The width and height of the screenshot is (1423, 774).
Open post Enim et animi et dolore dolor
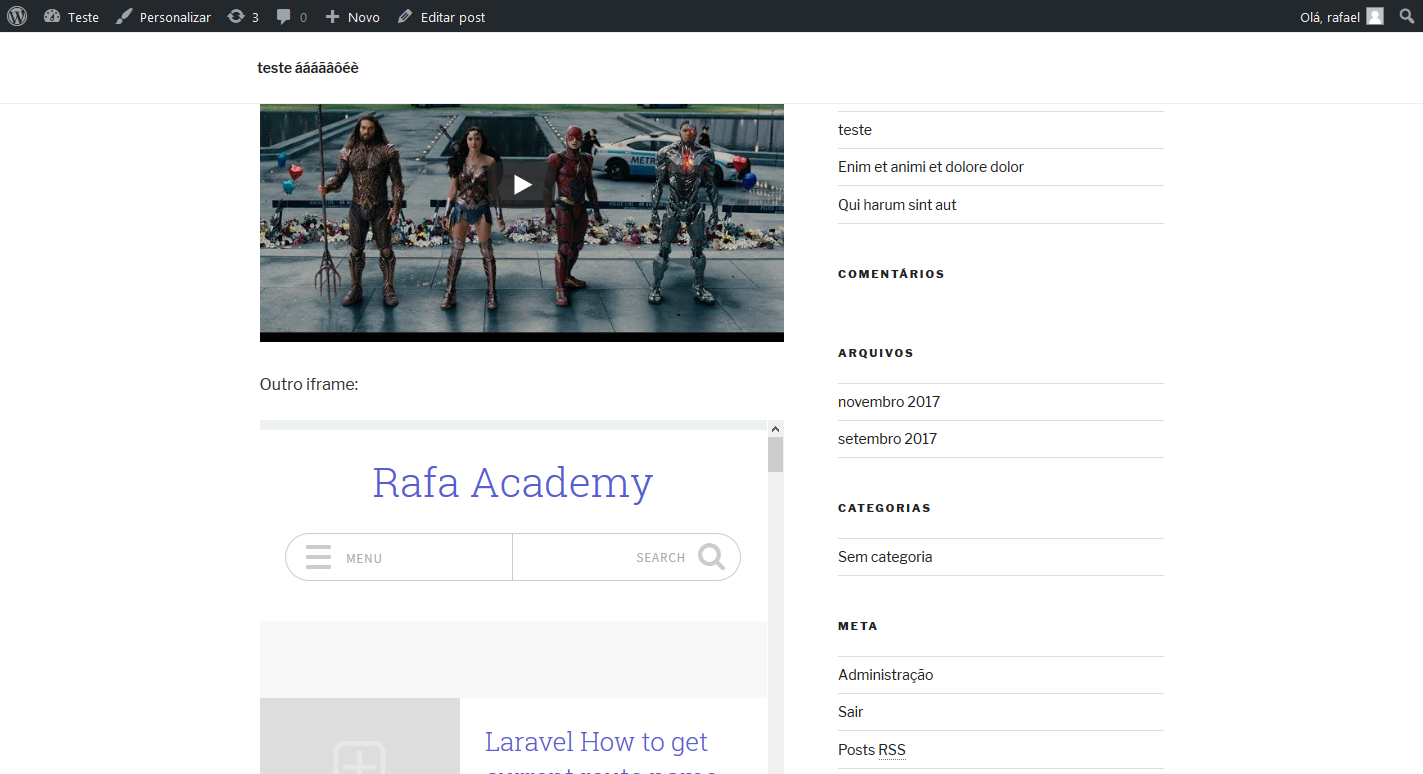[931, 167]
